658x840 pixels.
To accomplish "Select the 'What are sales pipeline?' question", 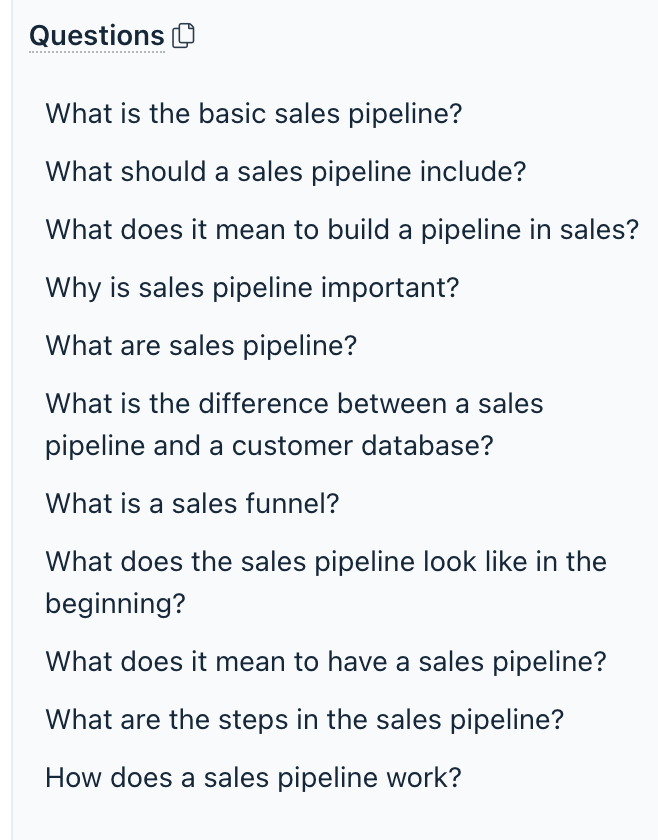I will click(x=201, y=346).
